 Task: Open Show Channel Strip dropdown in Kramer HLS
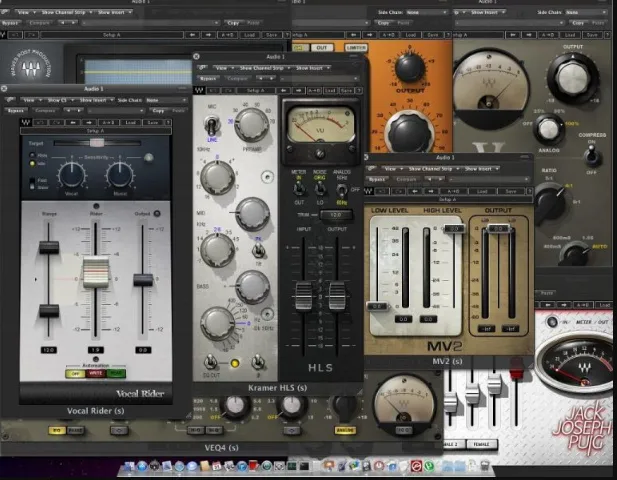click(x=264, y=68)
